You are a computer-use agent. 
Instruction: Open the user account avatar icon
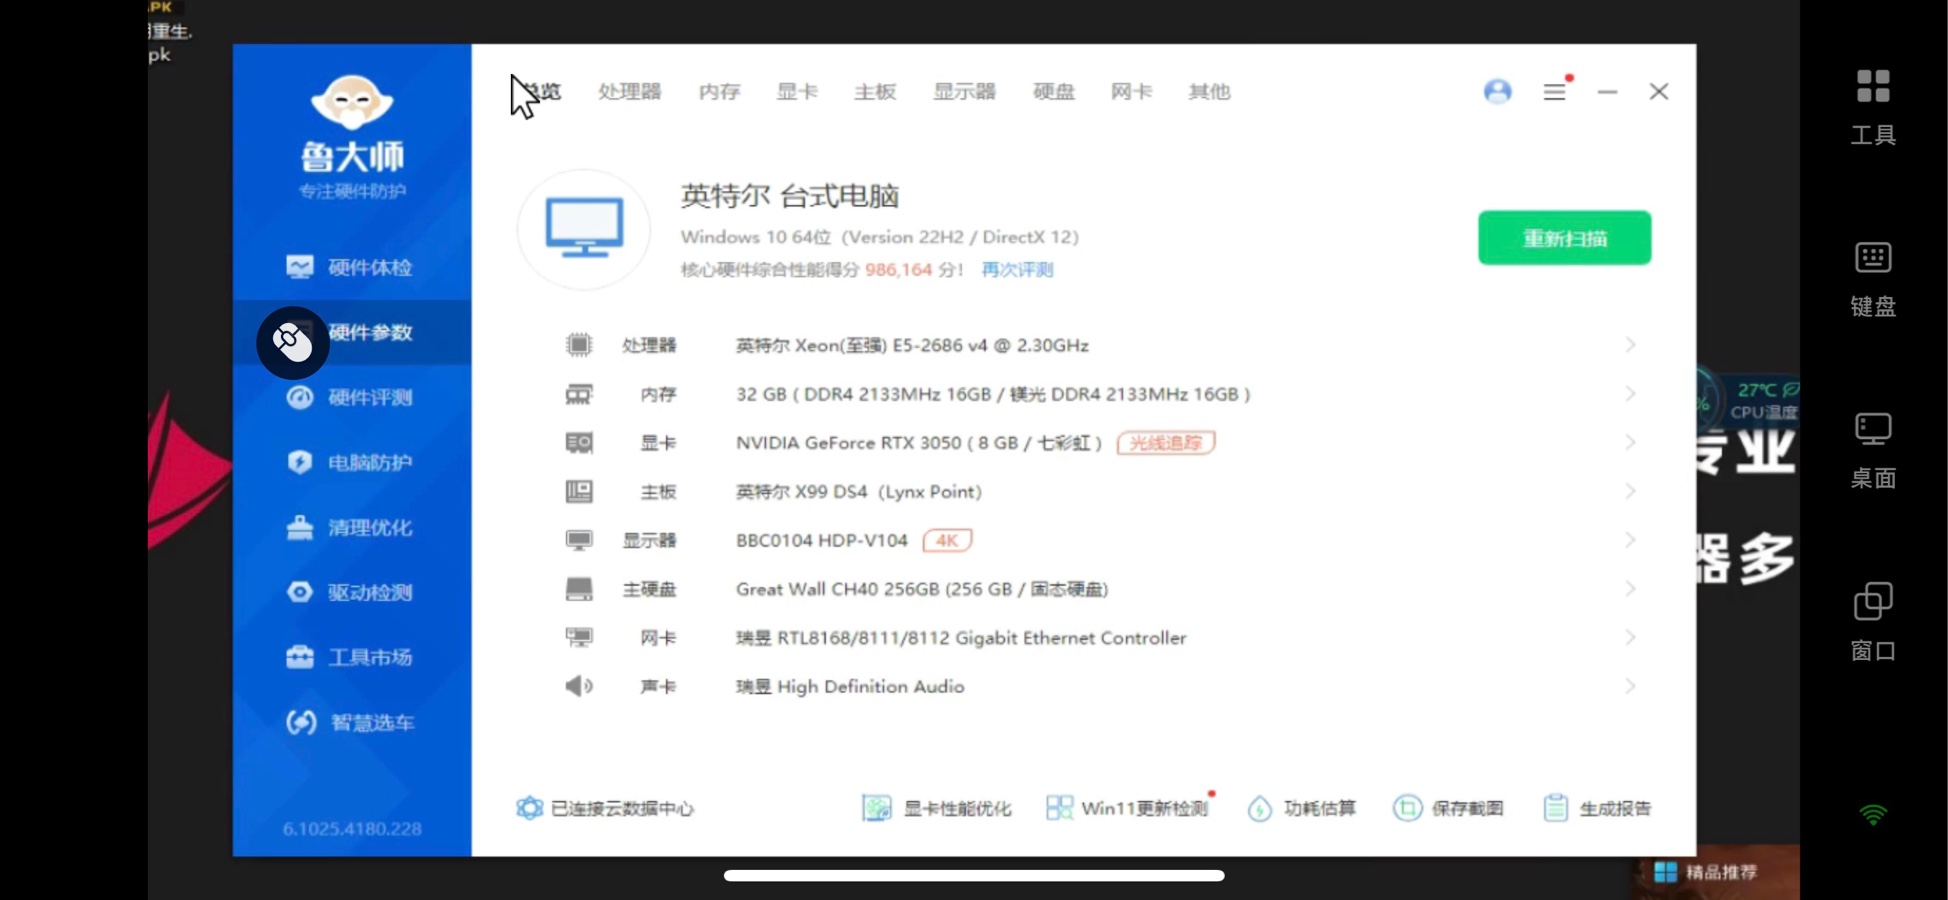pos(1497,92)
